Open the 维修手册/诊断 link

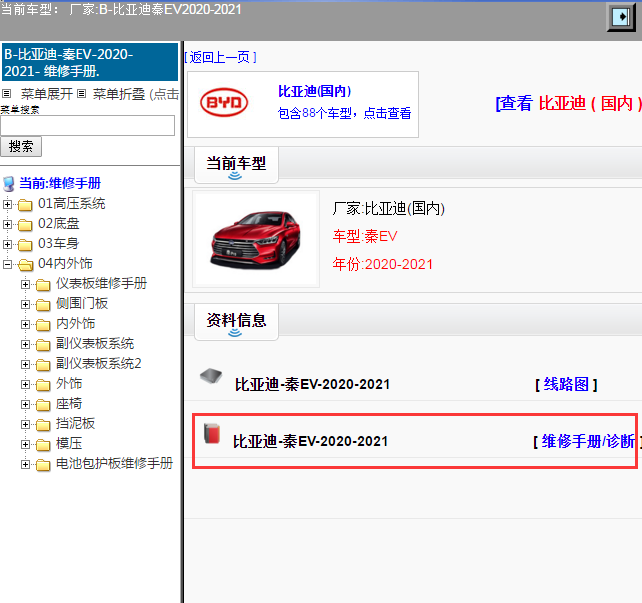[x=588, y=441]
